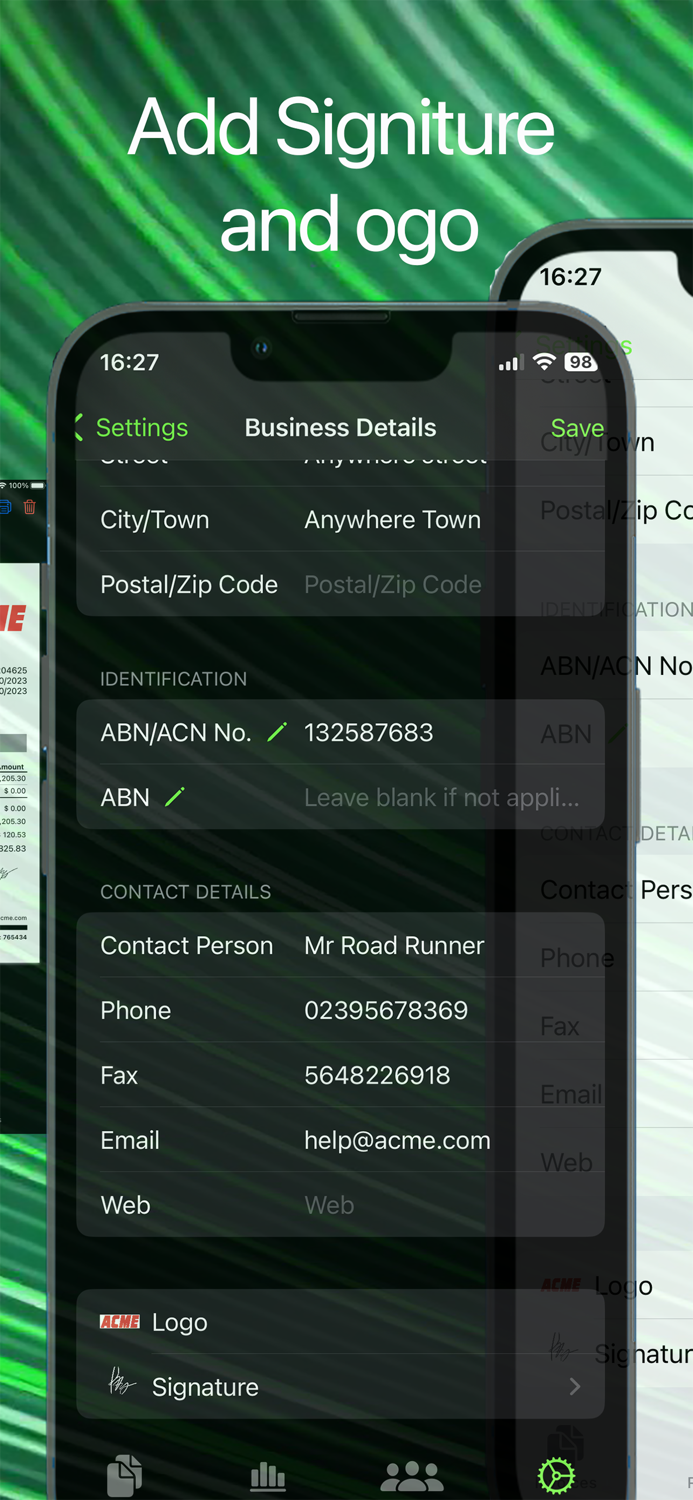Tap the Email label
This screenshot has width=693, height=1500.
click(130, 1141)
